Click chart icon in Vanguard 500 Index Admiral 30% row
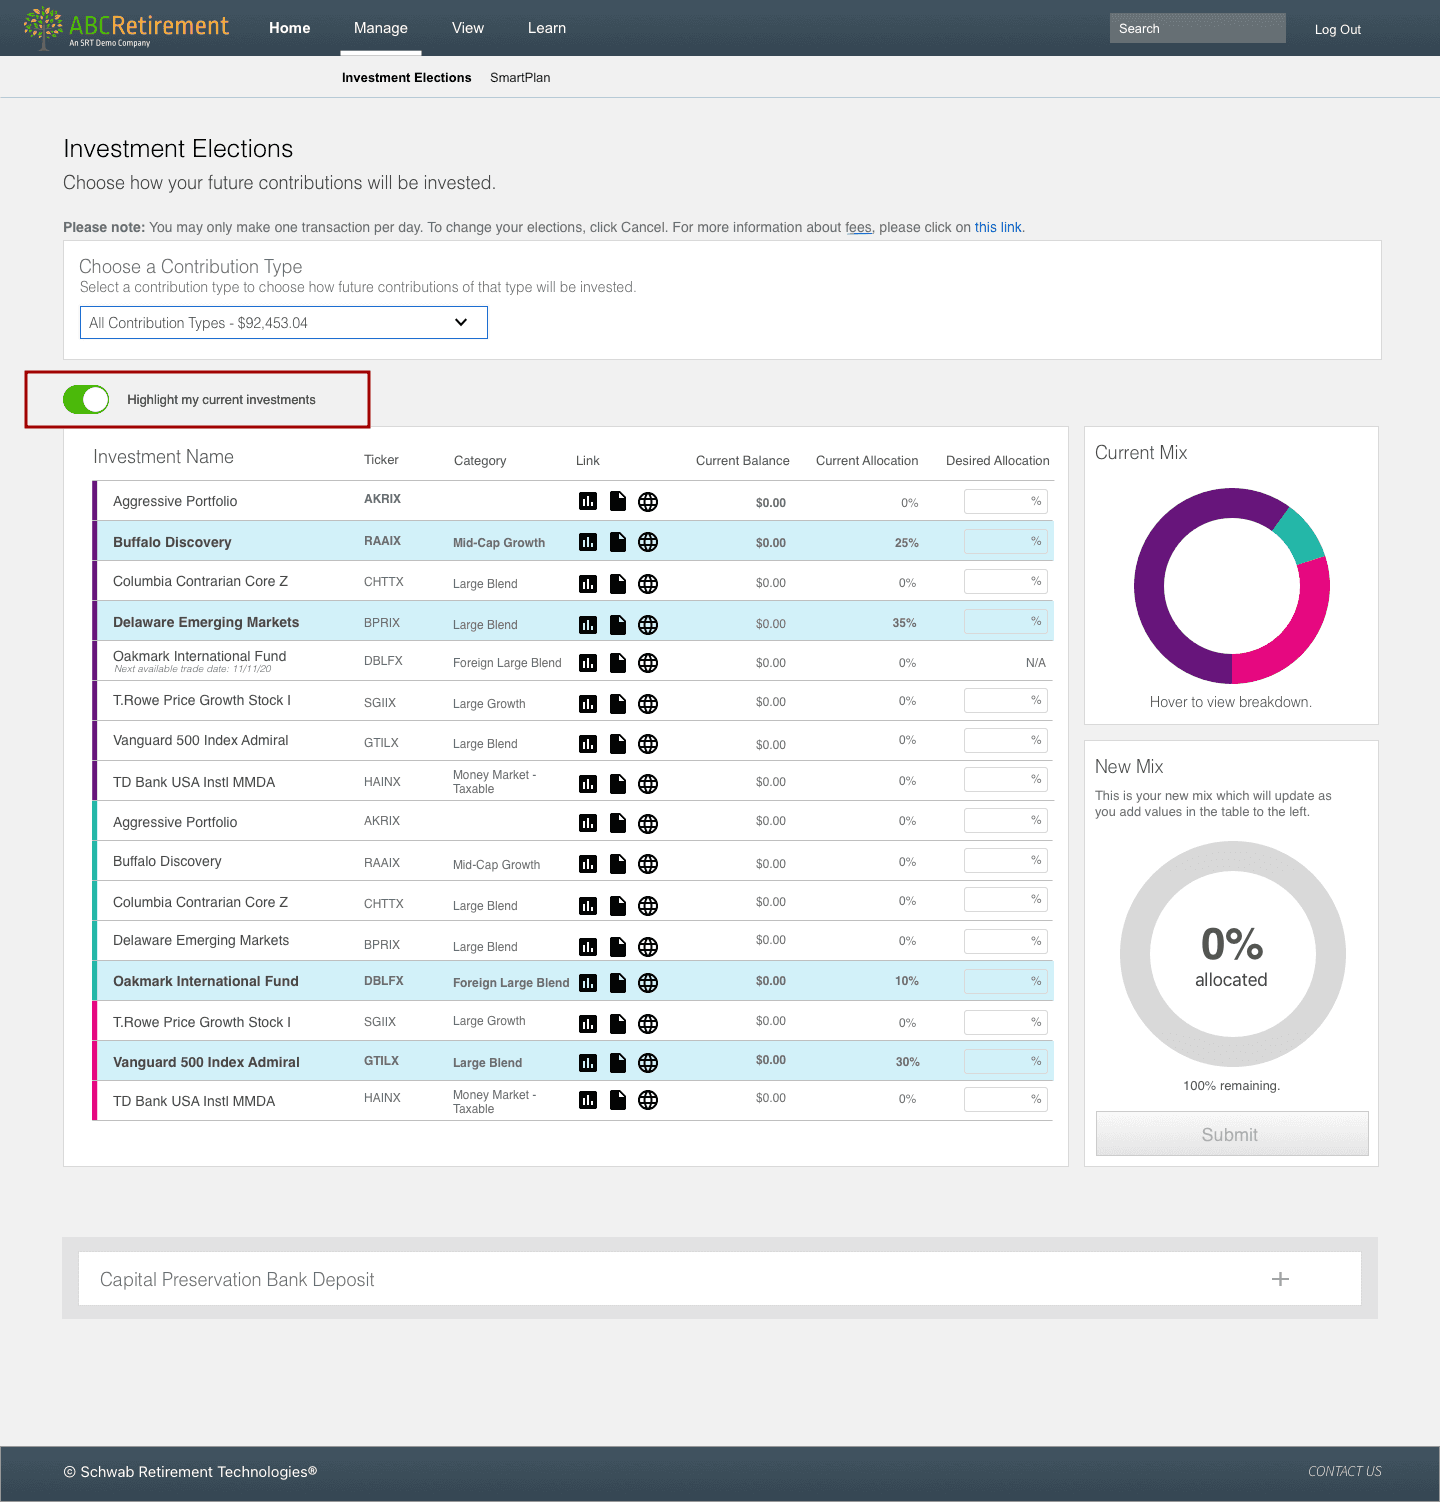Viewport: 1440px width, 1502px height. click(x=588, y=1063)
